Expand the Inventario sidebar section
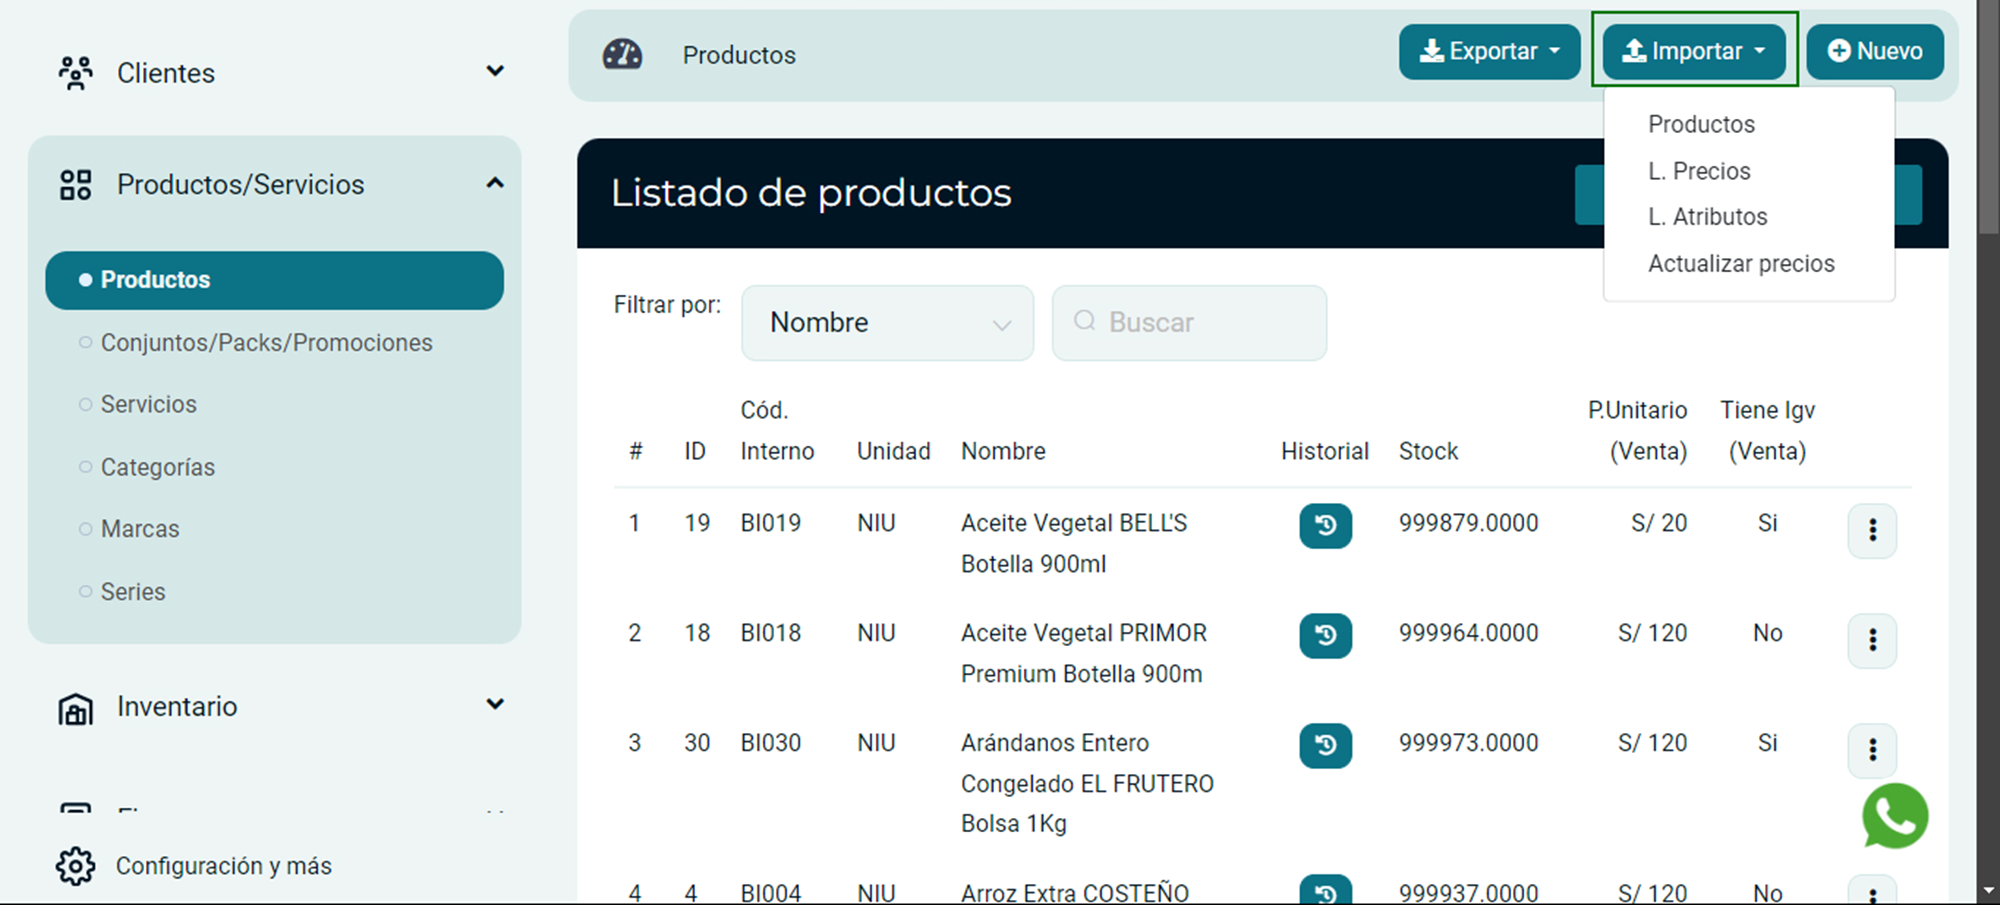Image resolution: width=2000 pixels, height=905 pixels. pyautogui.click(x=494, y=705)
